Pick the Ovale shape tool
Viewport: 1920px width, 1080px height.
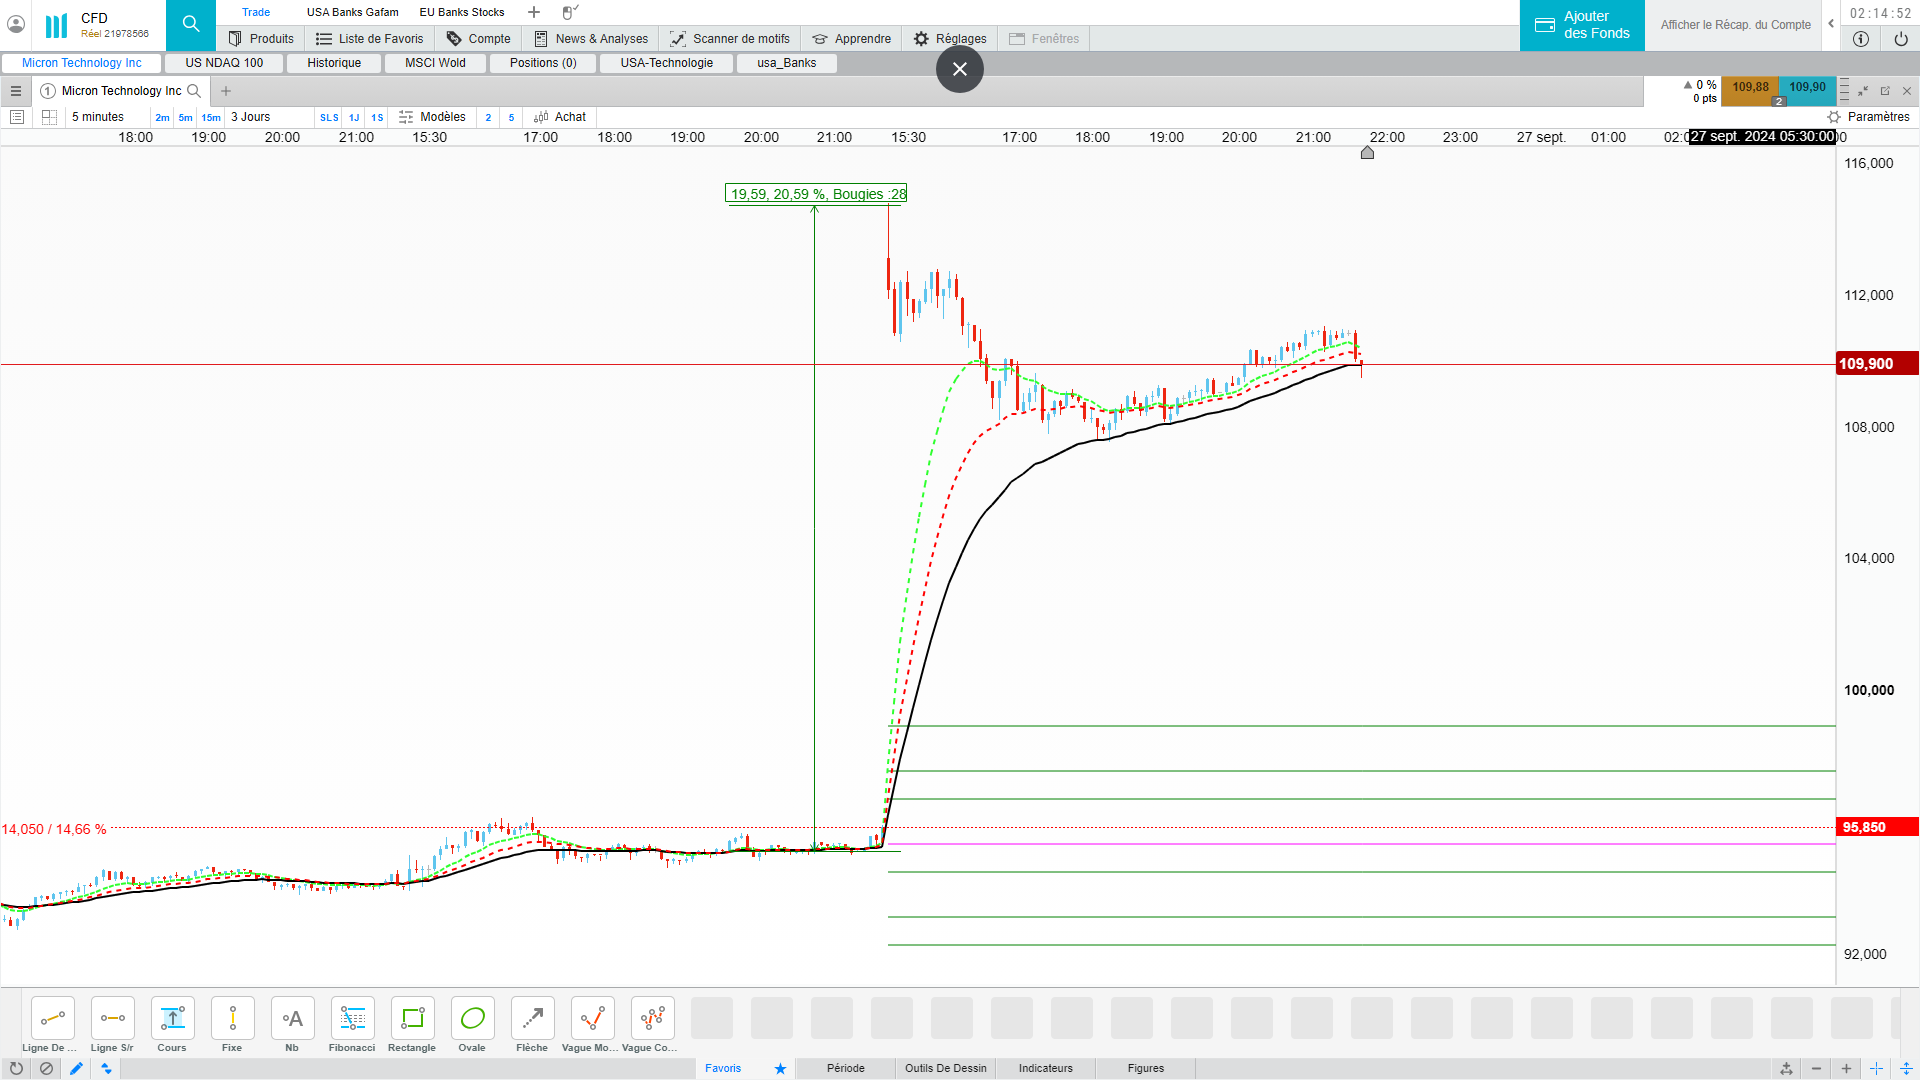472,1019
